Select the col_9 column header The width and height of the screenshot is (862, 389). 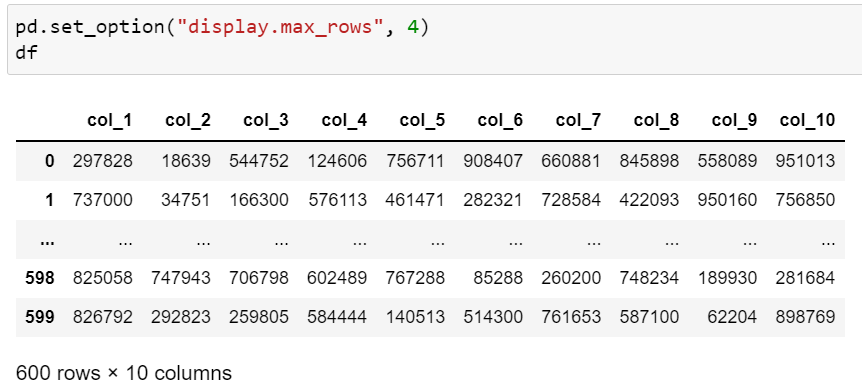point(734,120)
